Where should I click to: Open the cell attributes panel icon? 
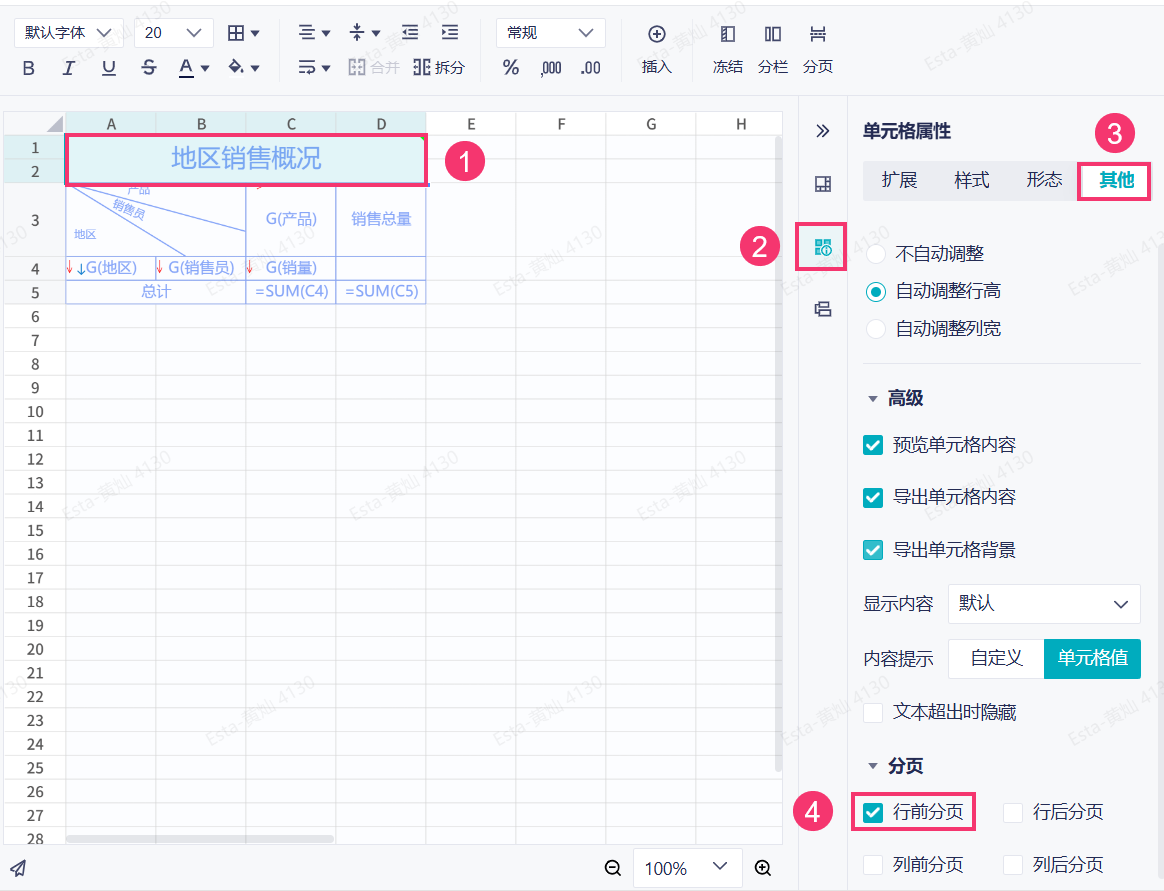823,247
